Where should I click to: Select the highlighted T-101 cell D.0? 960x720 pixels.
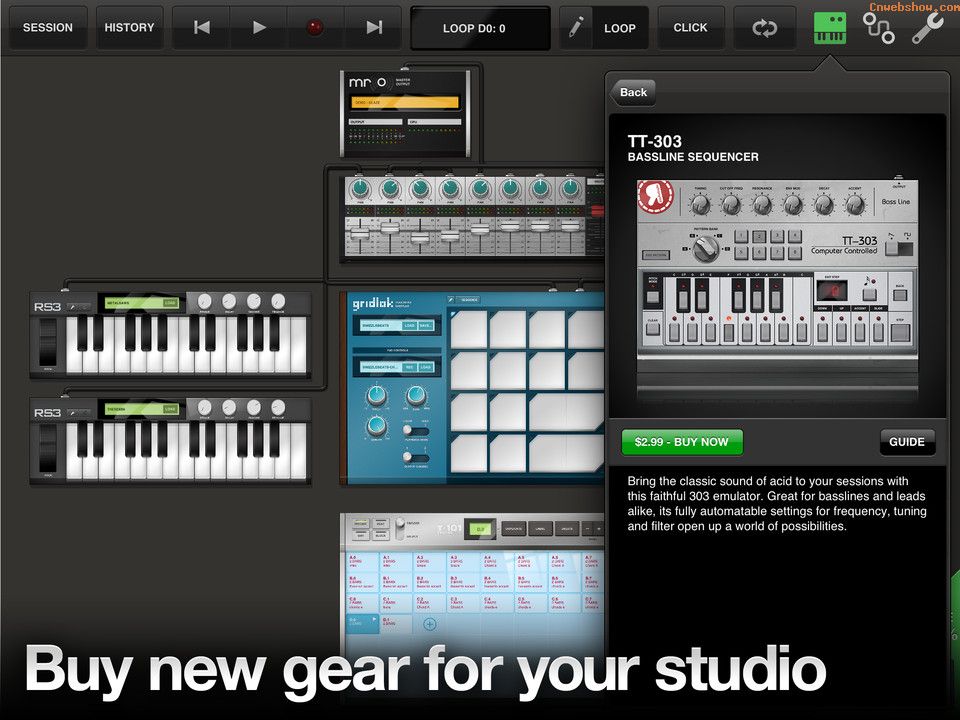pos(362,624)
